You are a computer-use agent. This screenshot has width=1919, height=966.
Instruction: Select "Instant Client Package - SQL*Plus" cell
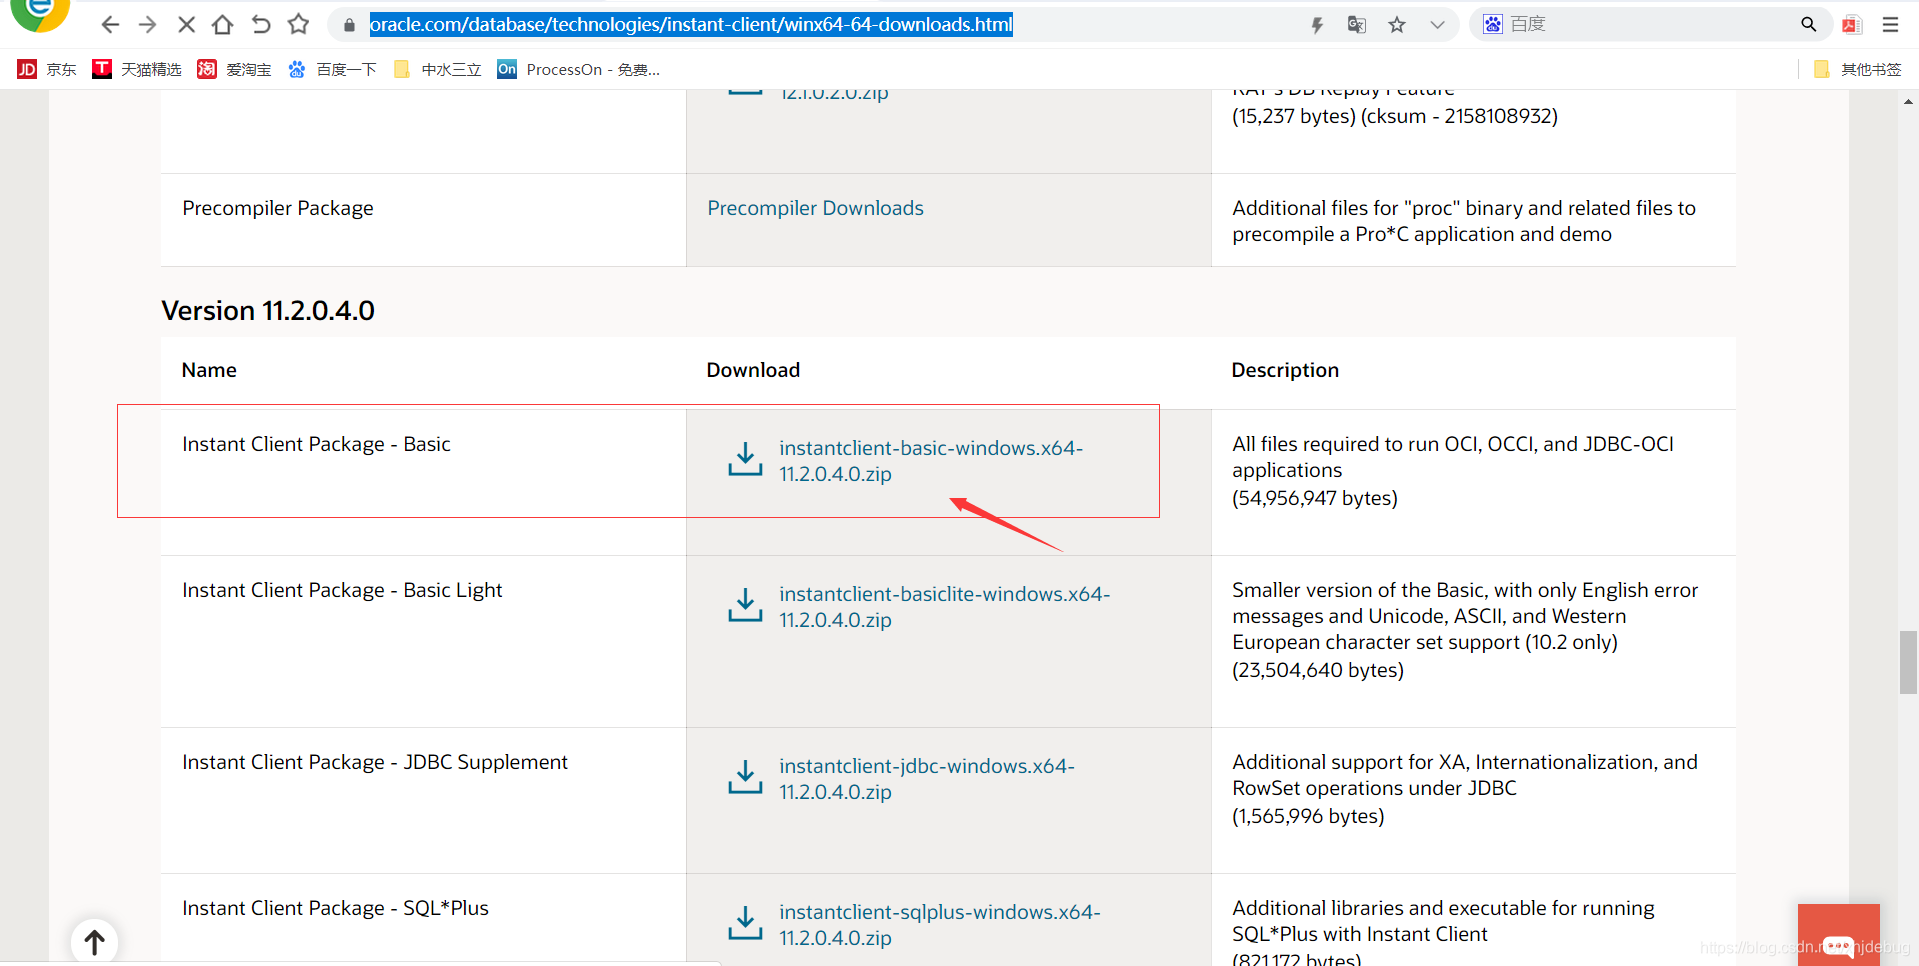[335, 908]
